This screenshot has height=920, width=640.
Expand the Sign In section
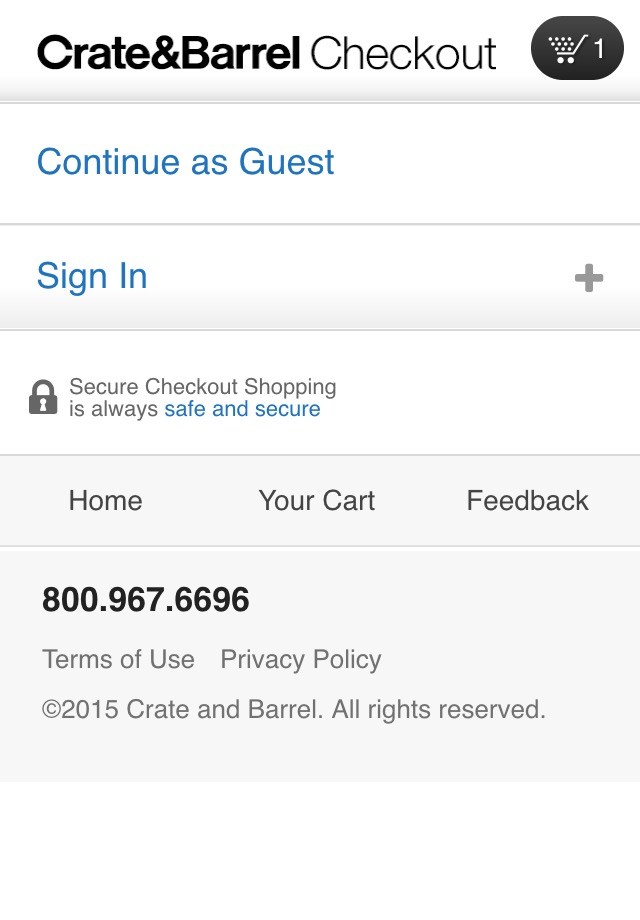92,276
